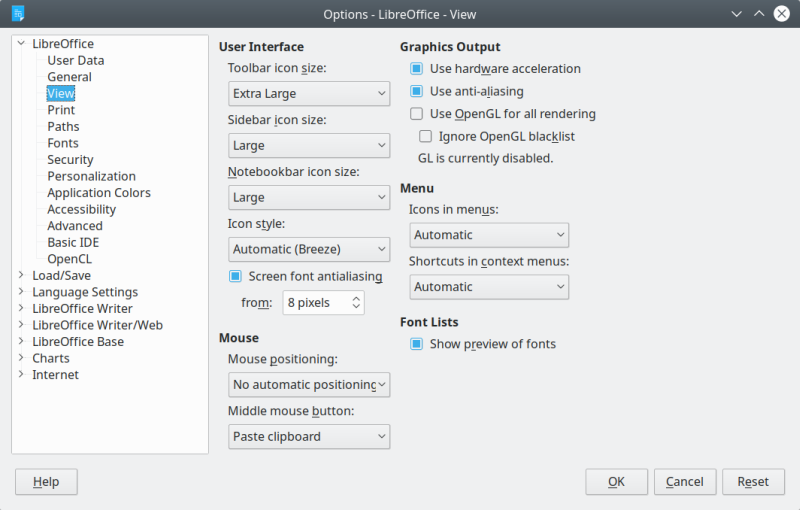Select View in options tree

61,93
